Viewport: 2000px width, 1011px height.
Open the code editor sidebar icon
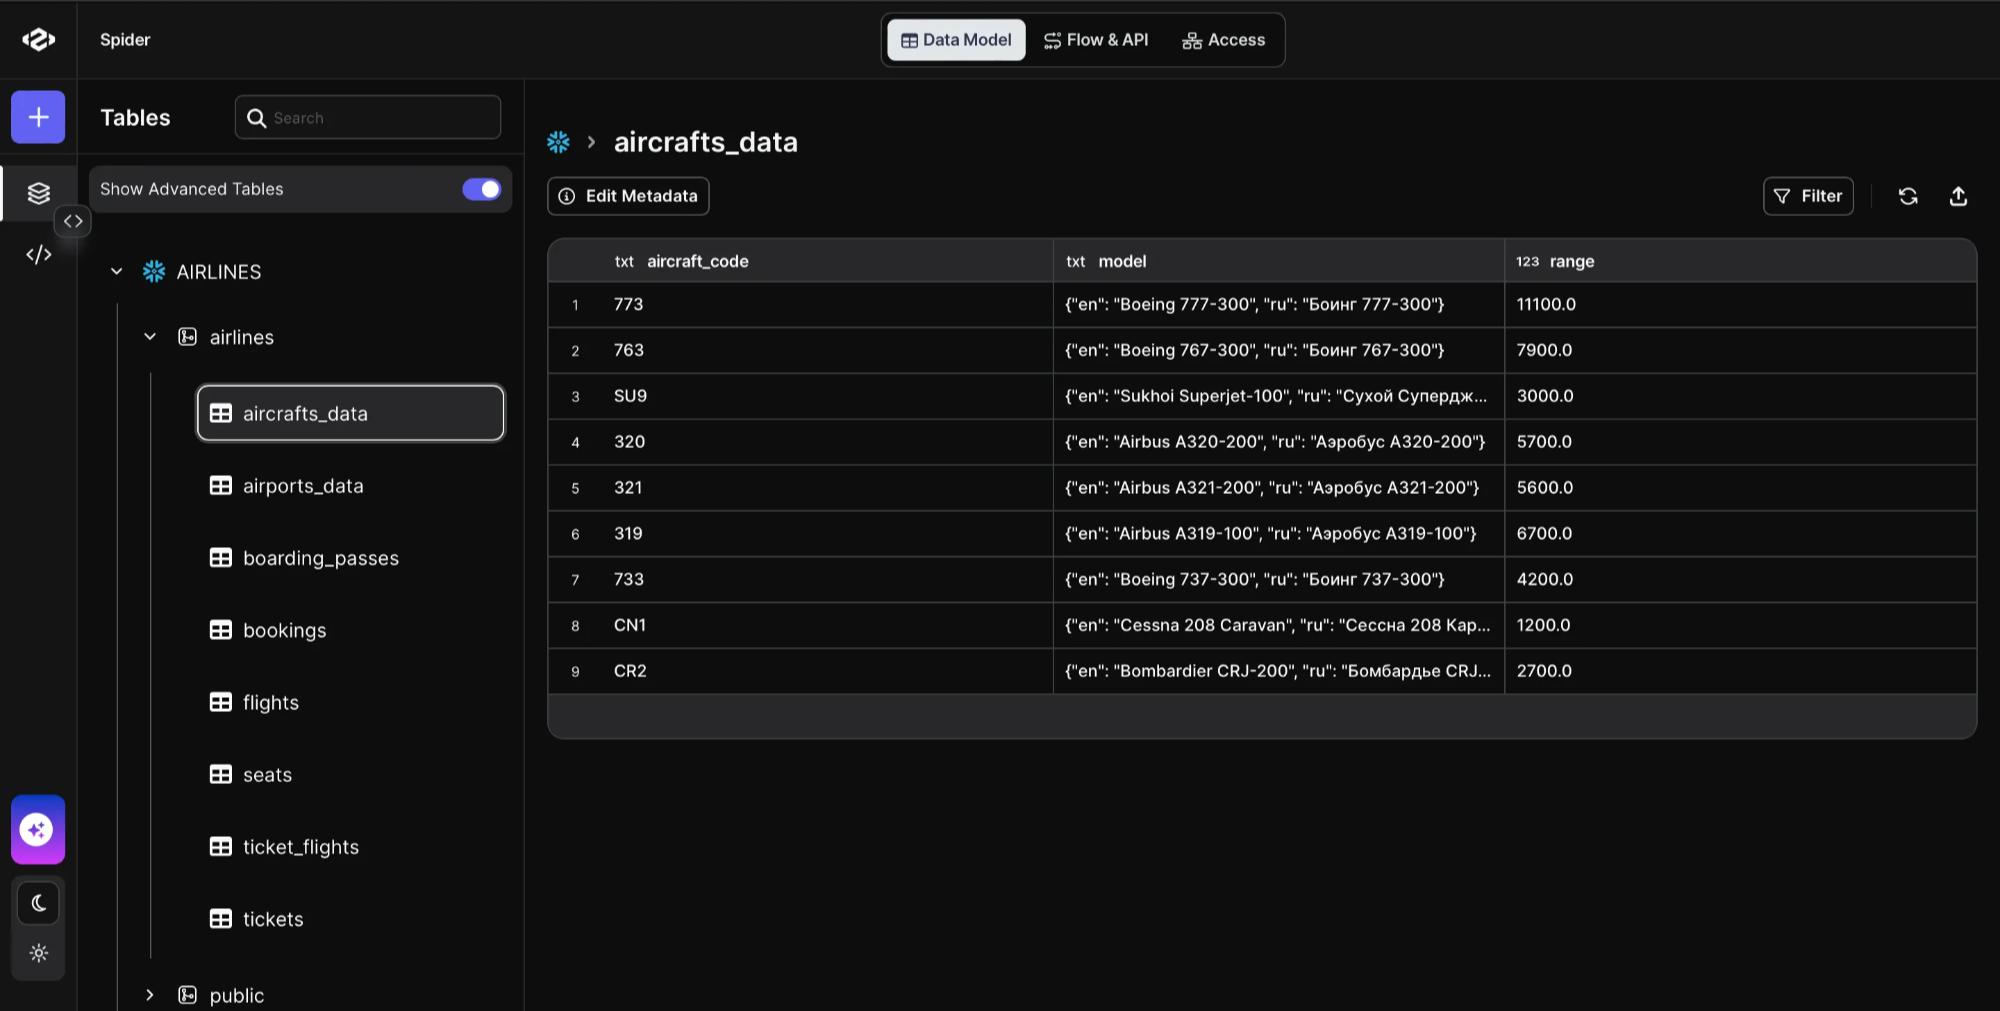coord(38,255)
